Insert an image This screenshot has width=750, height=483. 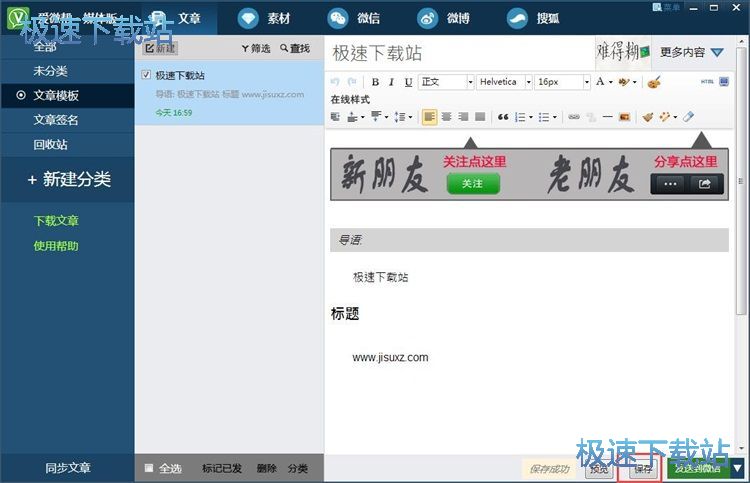tap(624, 117)
